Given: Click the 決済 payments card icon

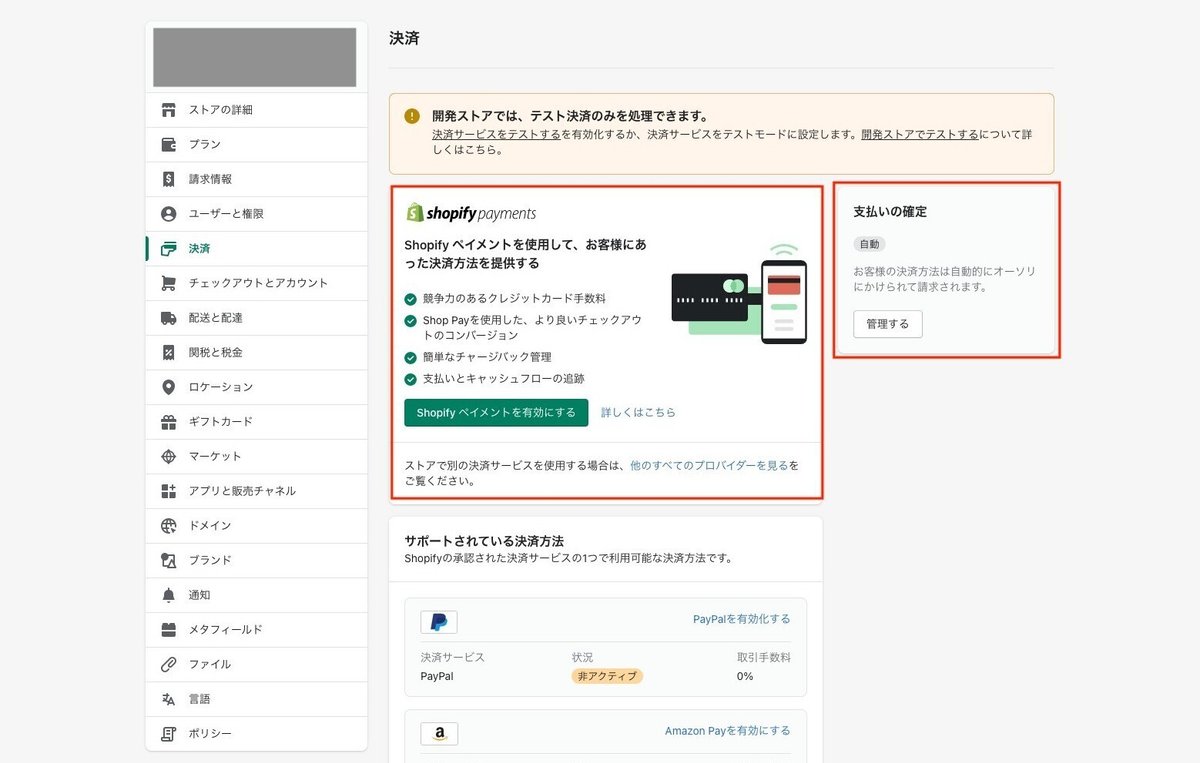Looking at the screenshot, I should [168, 248].
